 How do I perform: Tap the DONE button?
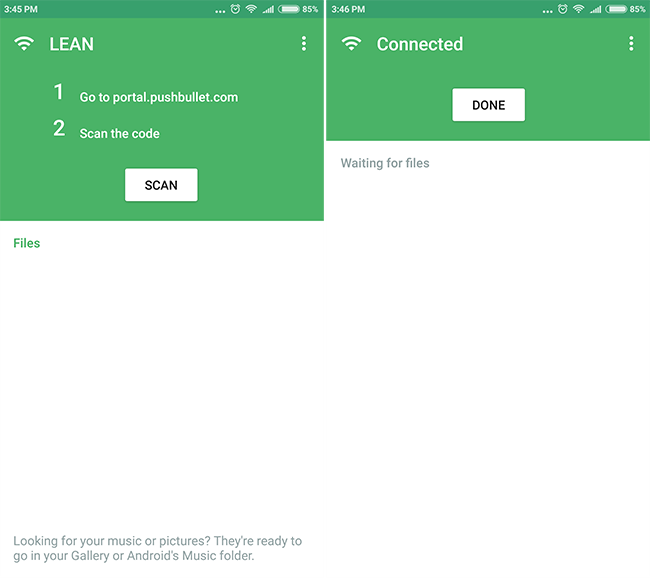(488, 105)
